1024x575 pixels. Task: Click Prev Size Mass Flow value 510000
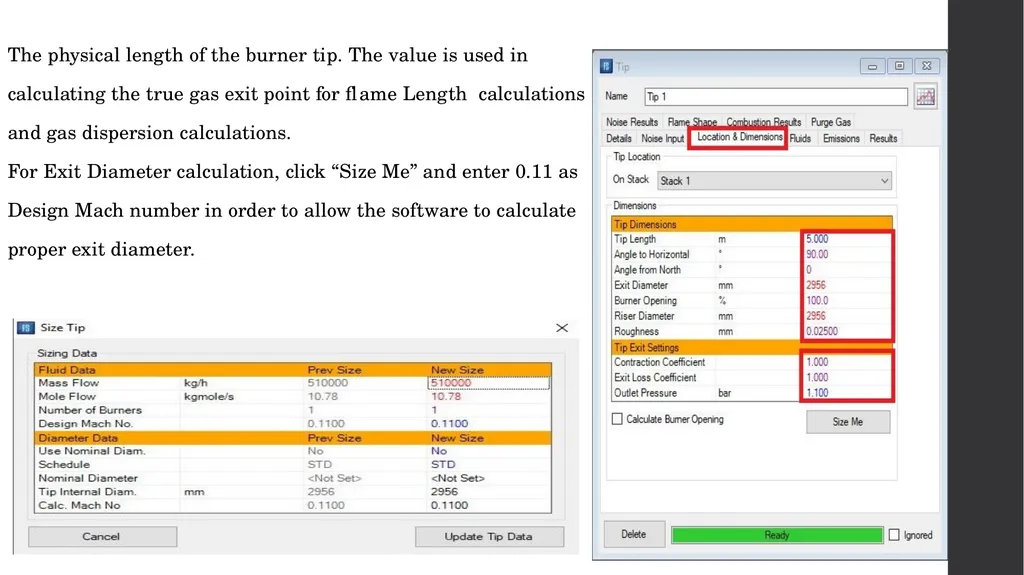[x=328, y=383]
